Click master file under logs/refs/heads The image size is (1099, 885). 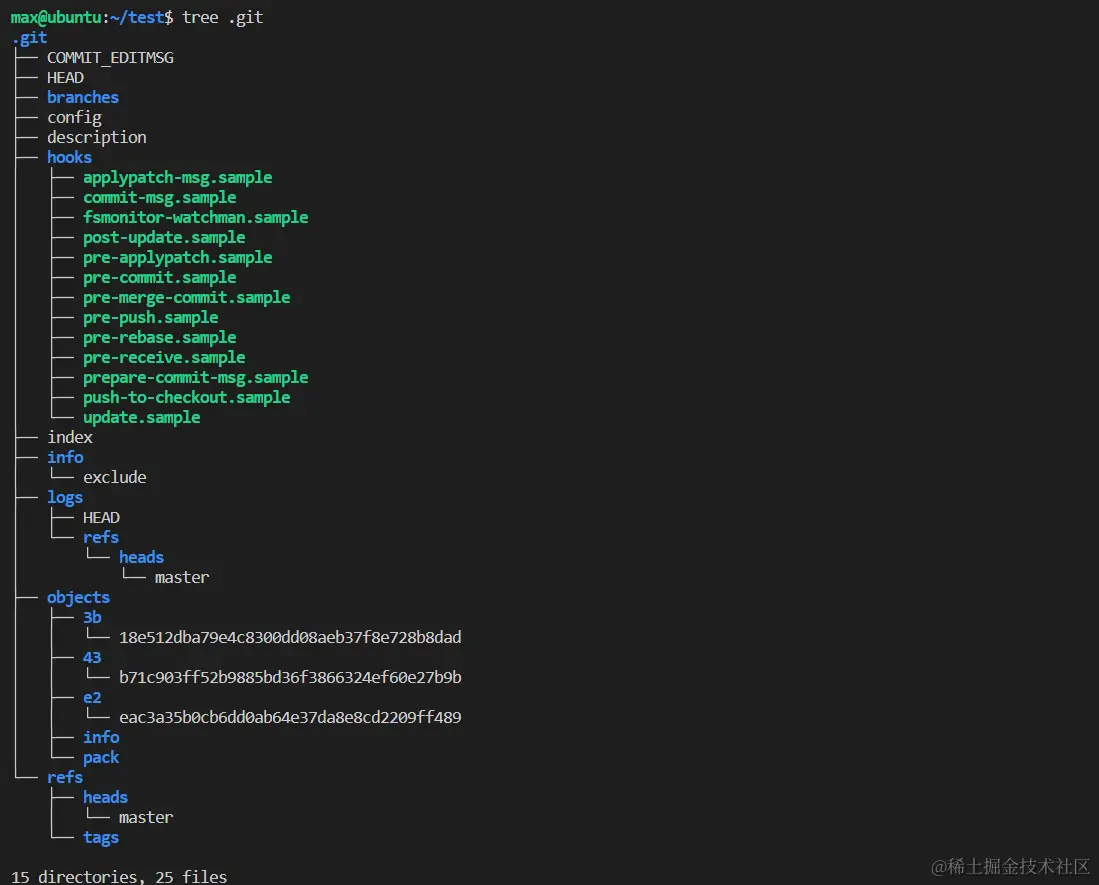click(182, 577)
